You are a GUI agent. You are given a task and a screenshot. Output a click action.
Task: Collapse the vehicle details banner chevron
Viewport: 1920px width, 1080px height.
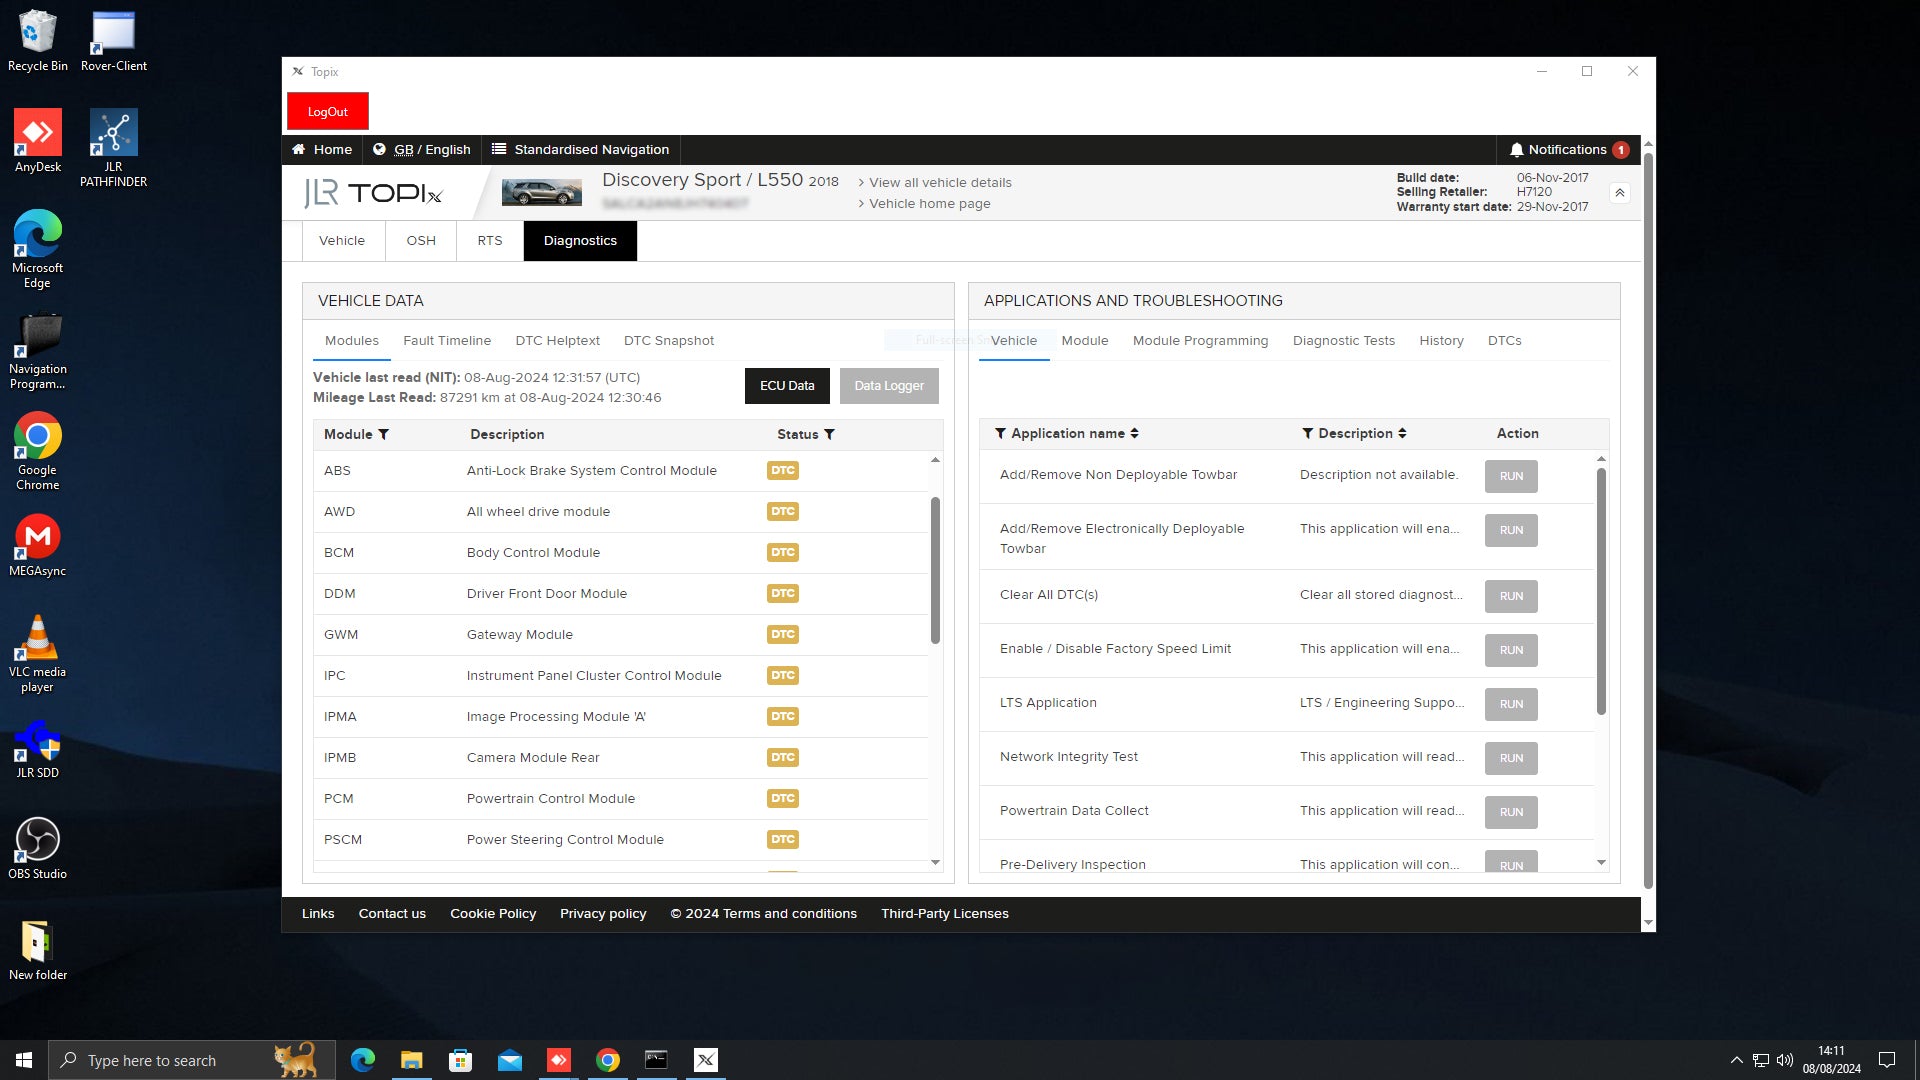coord(1619,192)
